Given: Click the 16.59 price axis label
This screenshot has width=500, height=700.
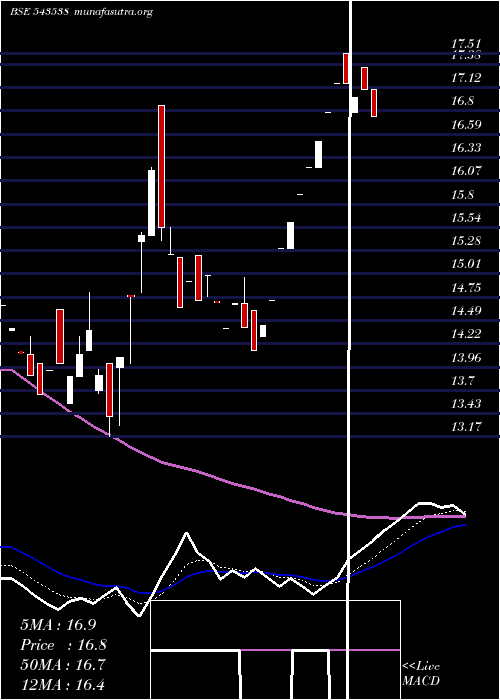Looking at the screenshot, I should click(466, 125).
